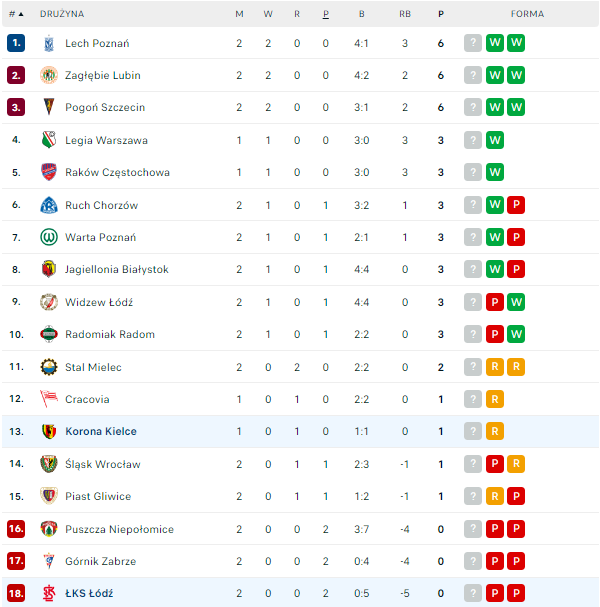Viewport: 600px width, 607px height.
Task: Open the Zagłębie Lubin team link
Action: pyautogui.click(x=102, y=75)
